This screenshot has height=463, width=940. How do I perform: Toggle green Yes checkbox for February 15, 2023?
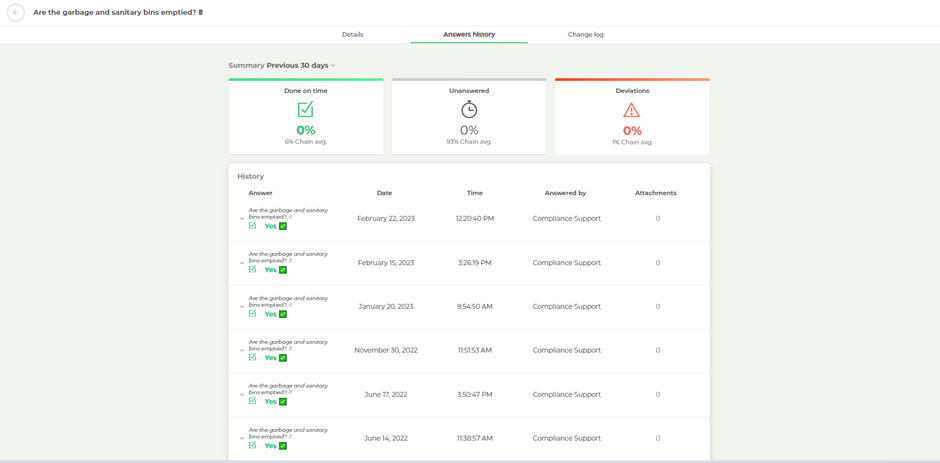(283, 270)
